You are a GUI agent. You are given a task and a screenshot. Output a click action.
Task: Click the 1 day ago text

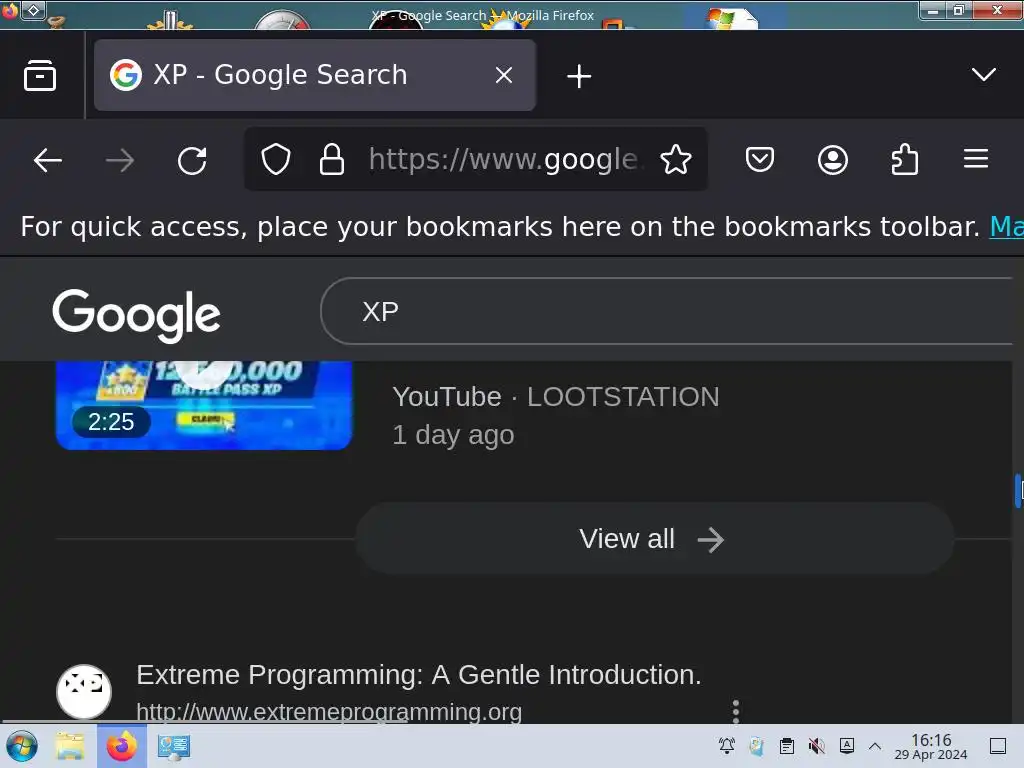pos(453,435)
